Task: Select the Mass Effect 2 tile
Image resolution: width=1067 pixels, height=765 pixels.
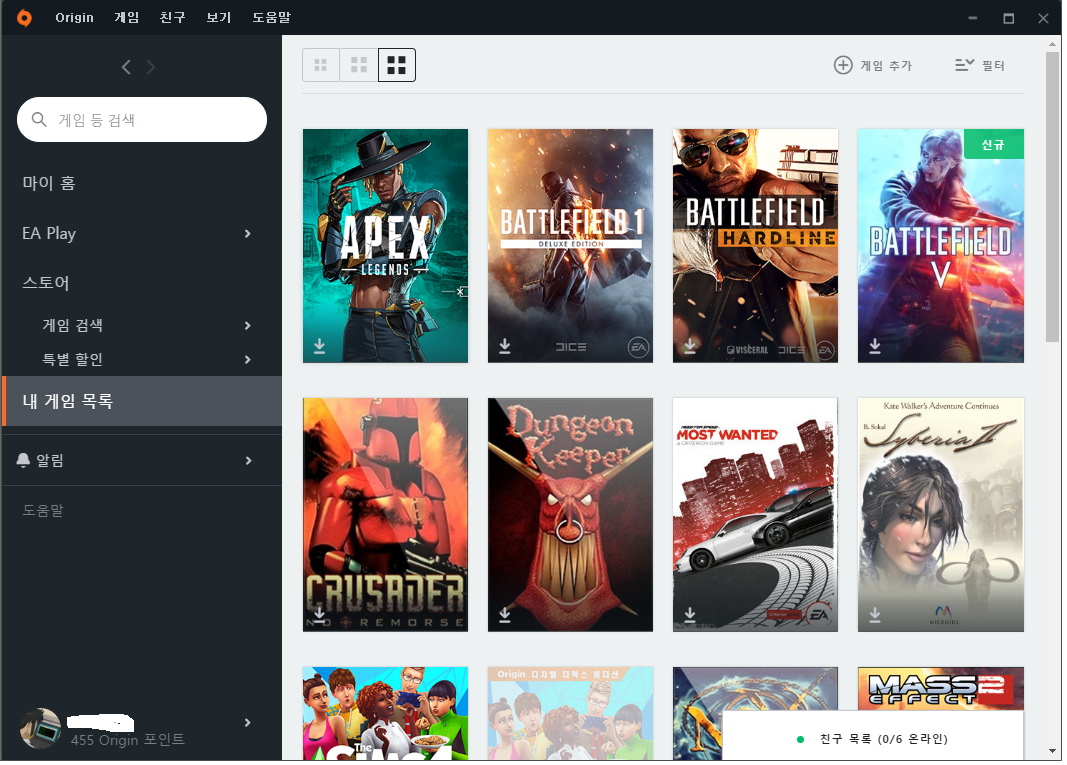Action: click(x=940, y=689)
